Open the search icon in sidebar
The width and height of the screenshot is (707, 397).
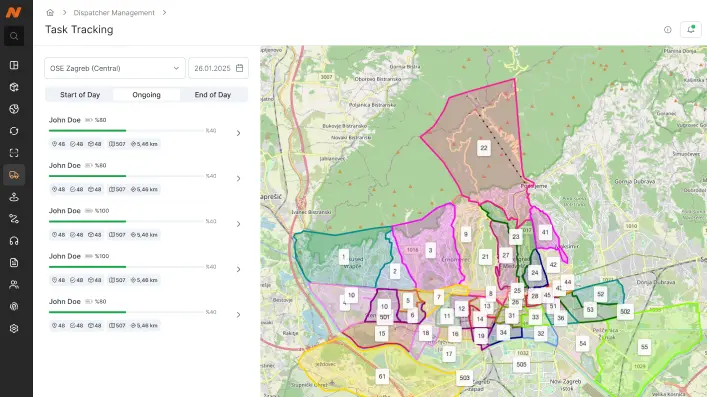click(14, 36)
